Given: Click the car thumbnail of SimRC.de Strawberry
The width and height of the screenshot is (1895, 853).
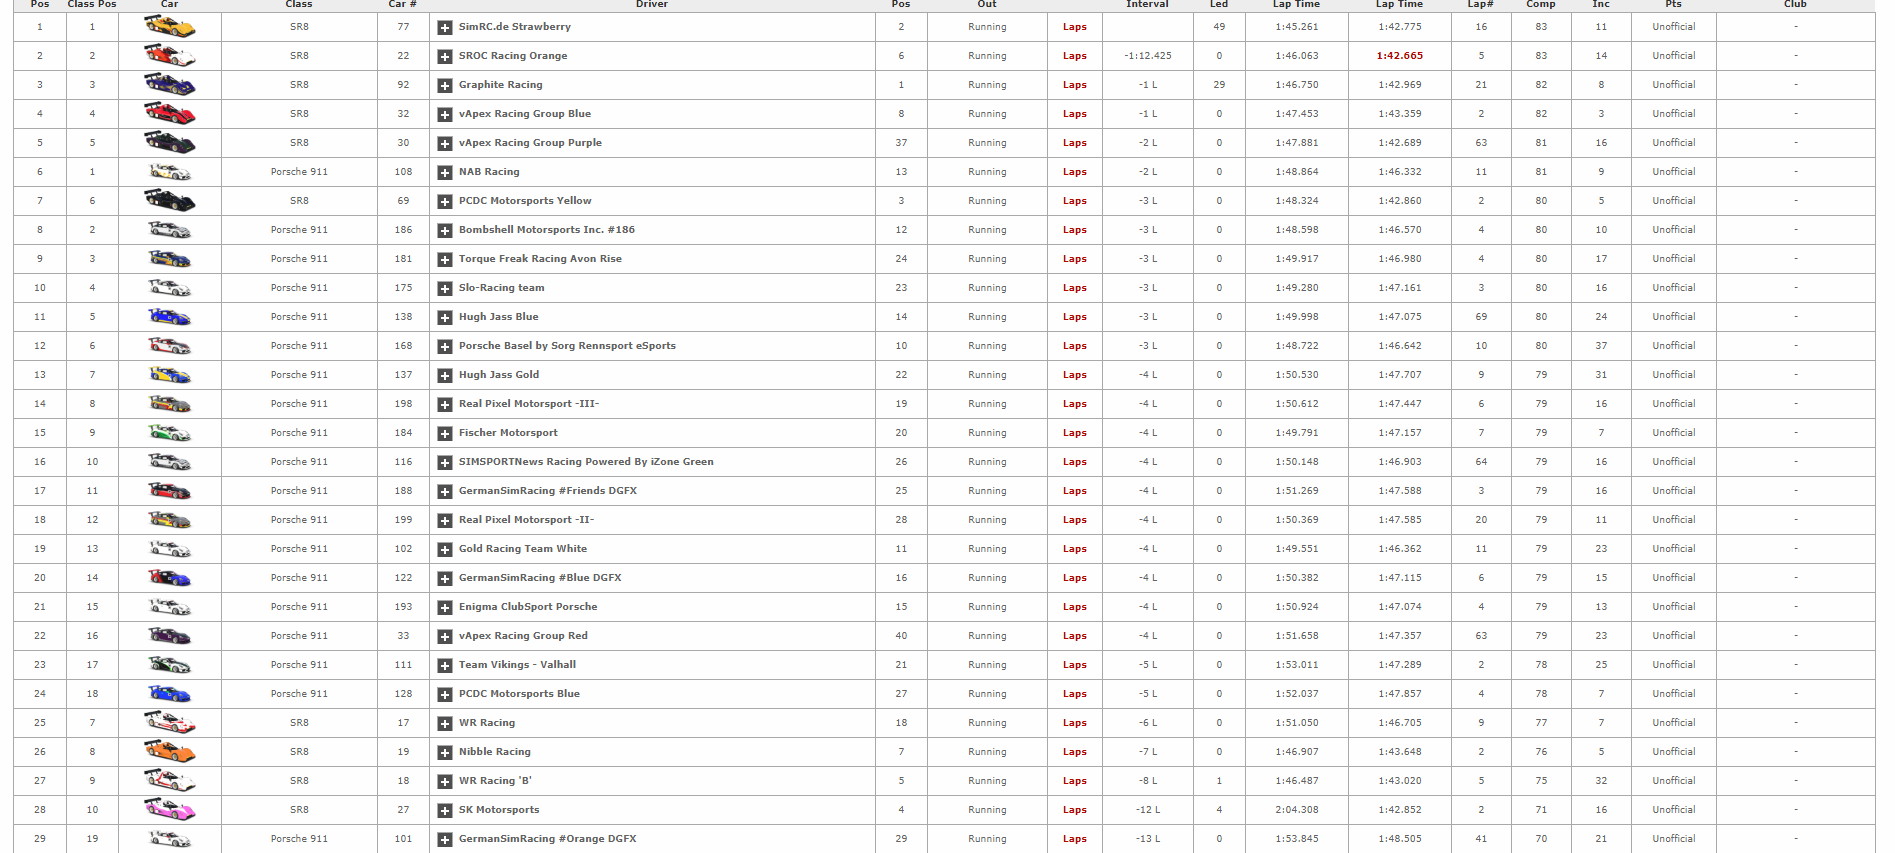Looking at the screenshot, I should [169, 27].
